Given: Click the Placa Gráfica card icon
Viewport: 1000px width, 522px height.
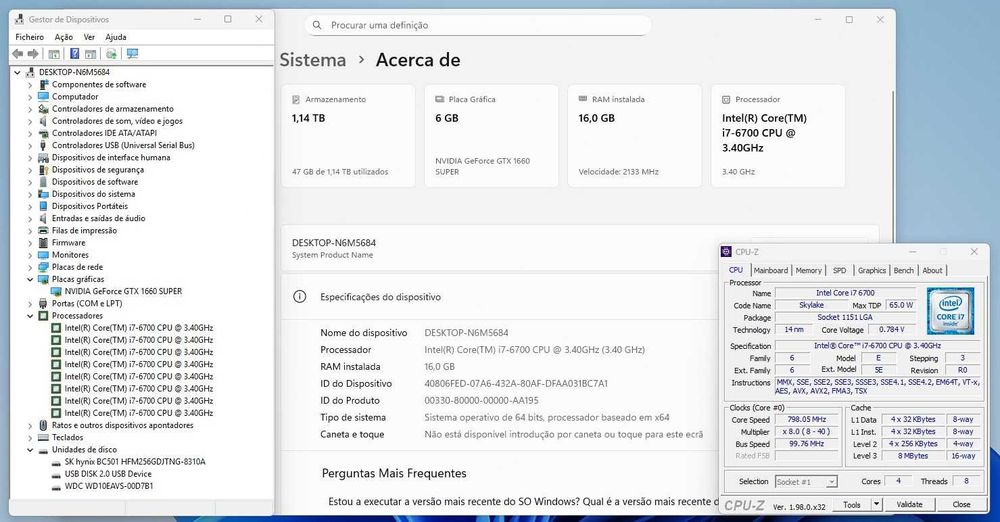Looking at the screenshot, I should point(439,100).
